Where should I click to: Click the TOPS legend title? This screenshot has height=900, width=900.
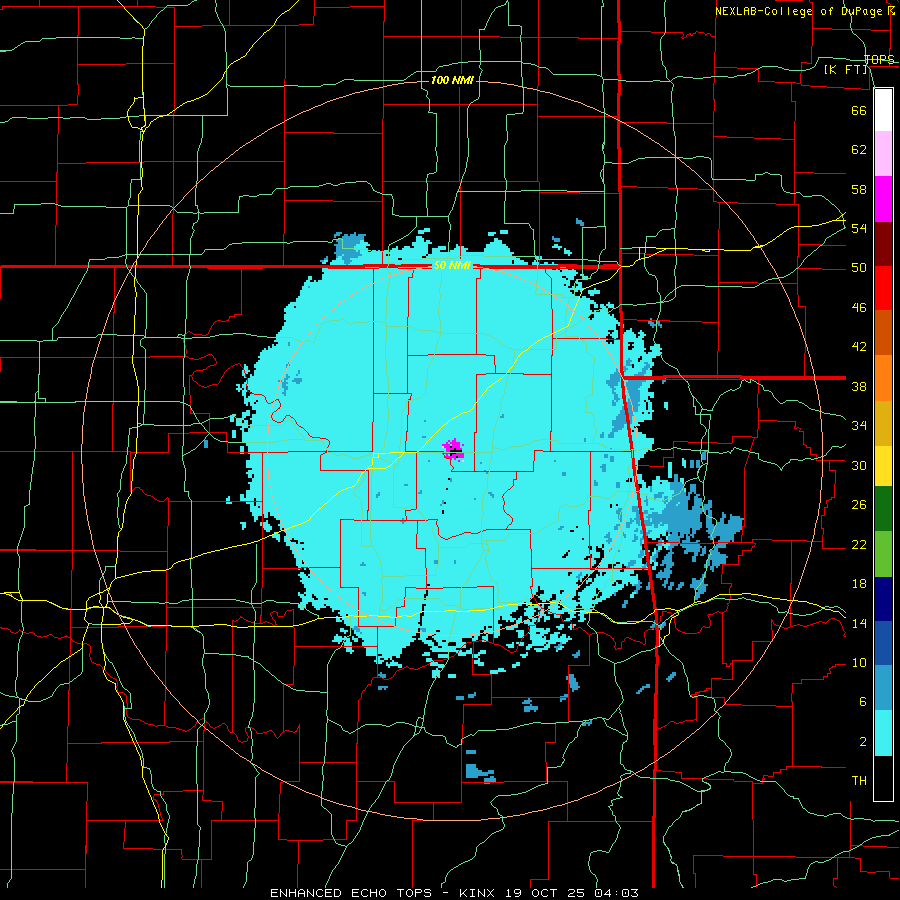pos(879,59)
